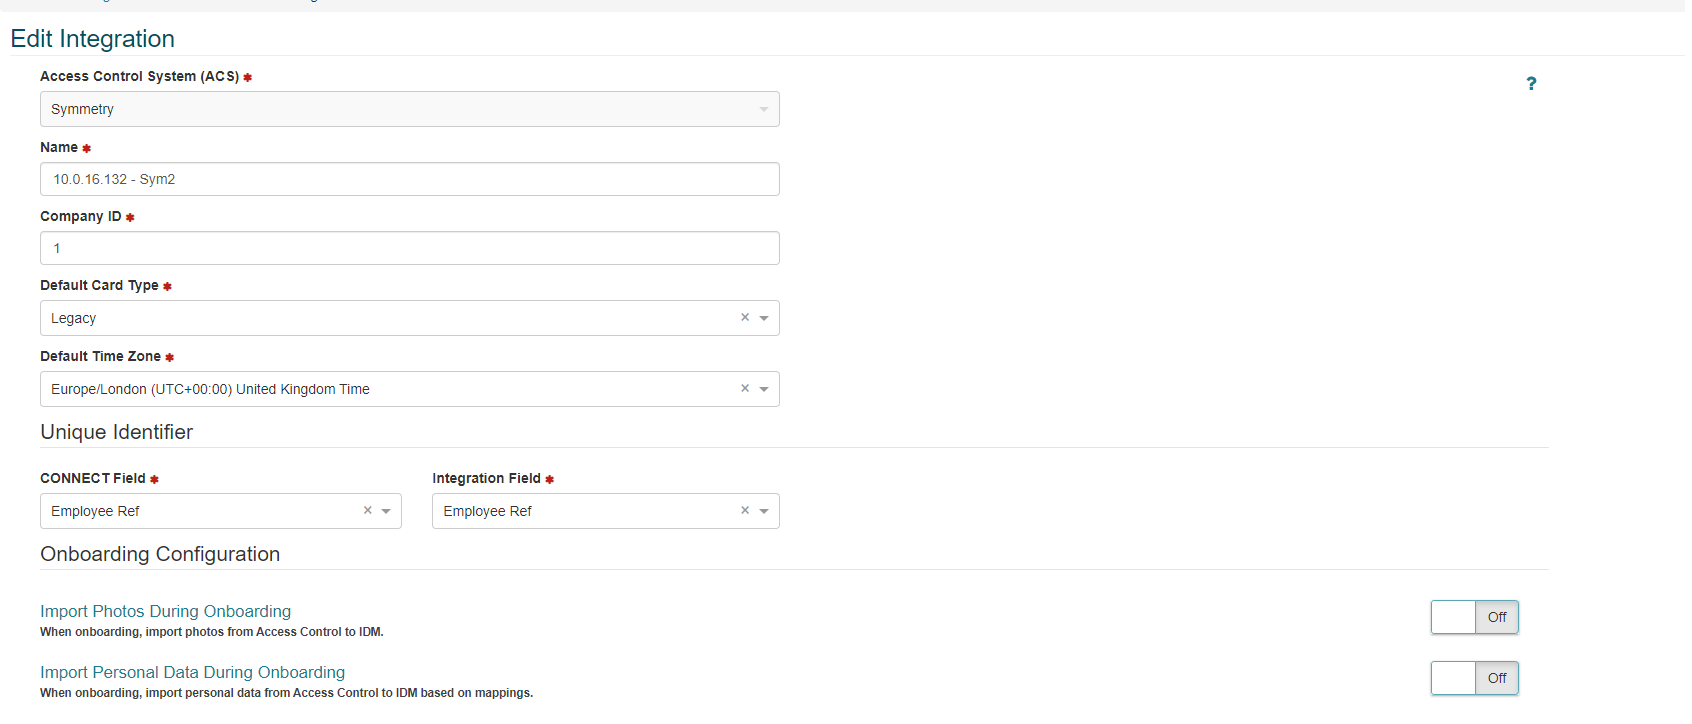The height and width of the screenshot is (724, 1692).
Task: Clear the Default Card Type selection
Action: point(745,317)
